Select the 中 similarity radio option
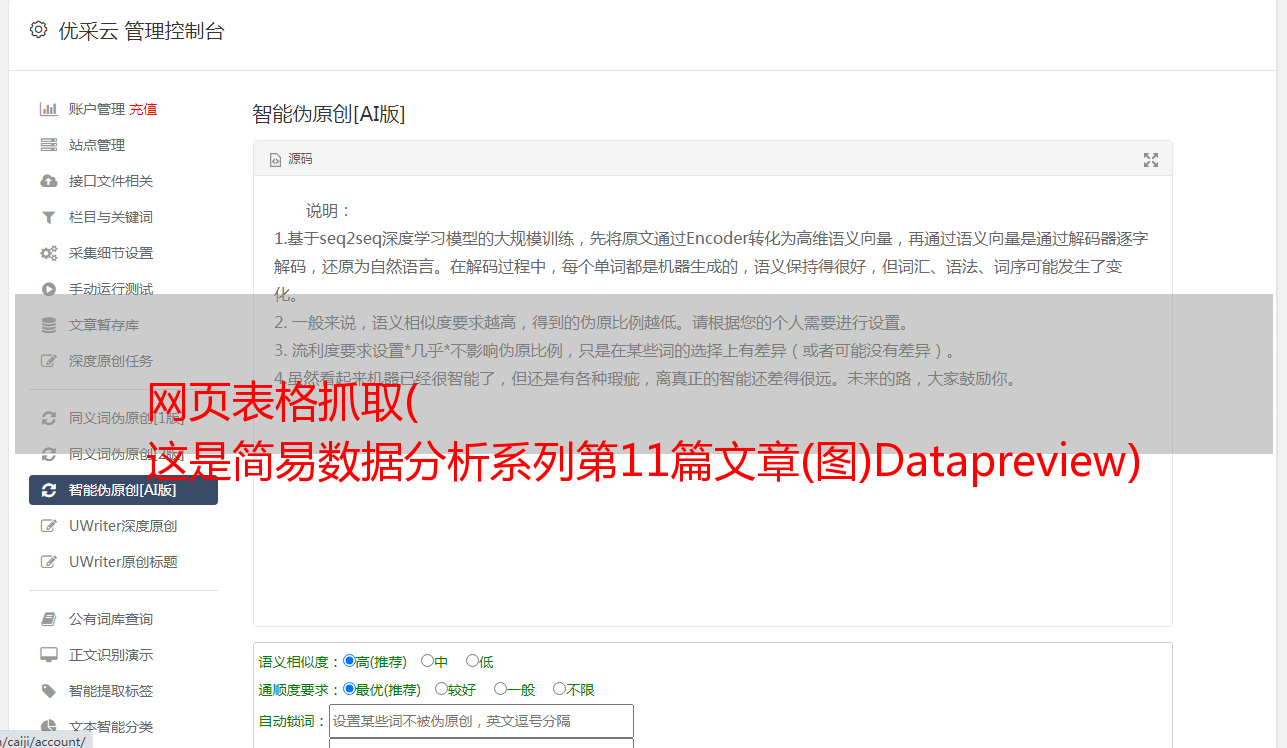Screen dimensions: 1287x748 pos(427,661)
